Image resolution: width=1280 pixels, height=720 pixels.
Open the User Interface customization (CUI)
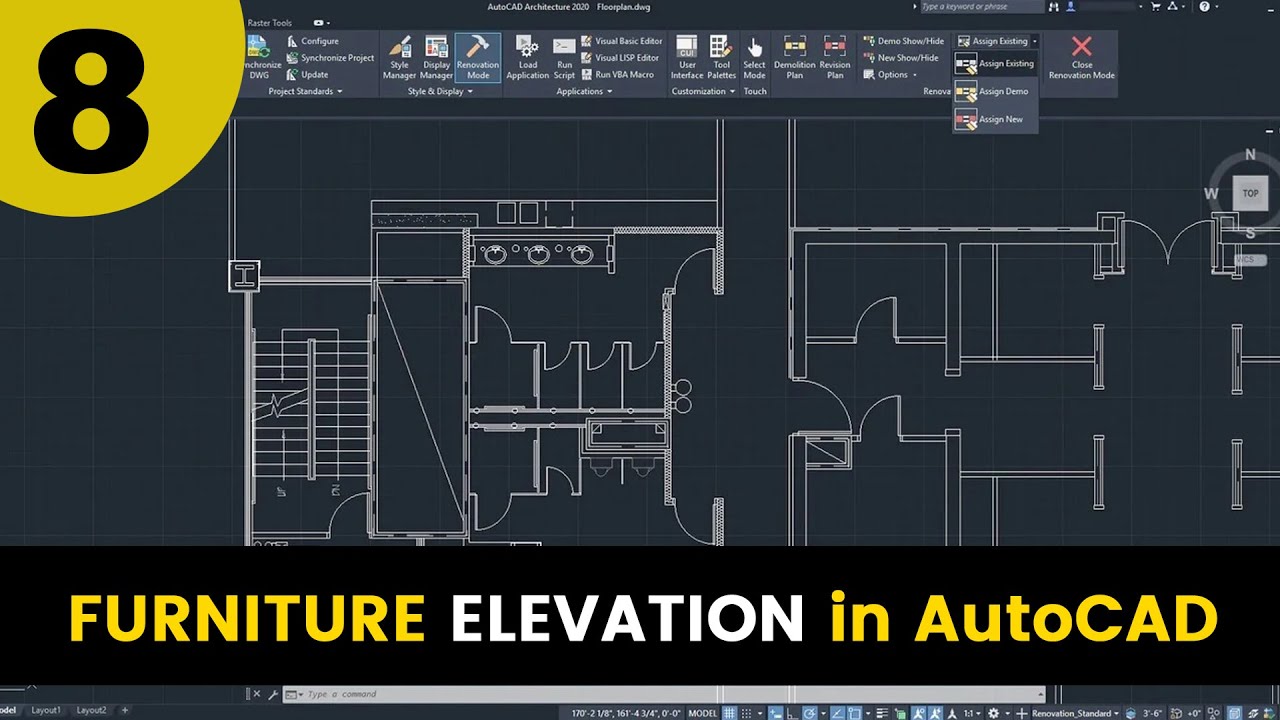tap(687, 58)
